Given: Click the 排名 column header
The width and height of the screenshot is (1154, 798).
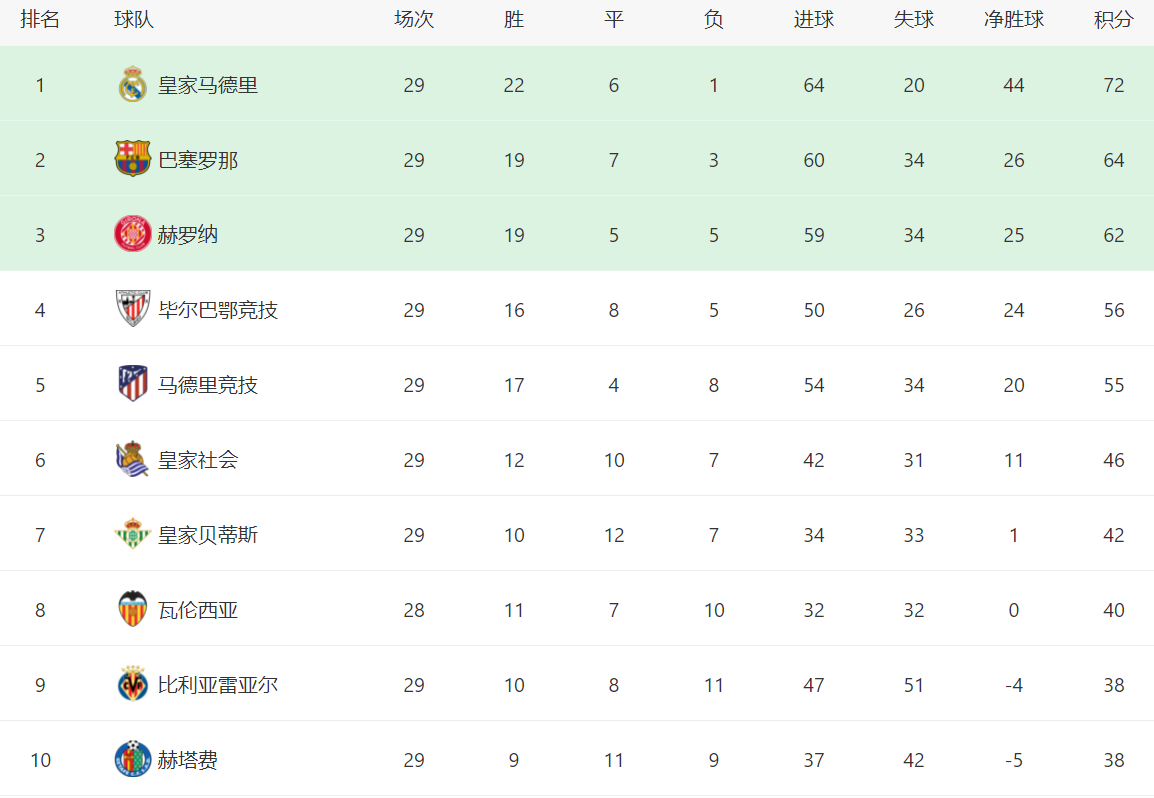Looking at the screenshot, I should tap(40, 20).
